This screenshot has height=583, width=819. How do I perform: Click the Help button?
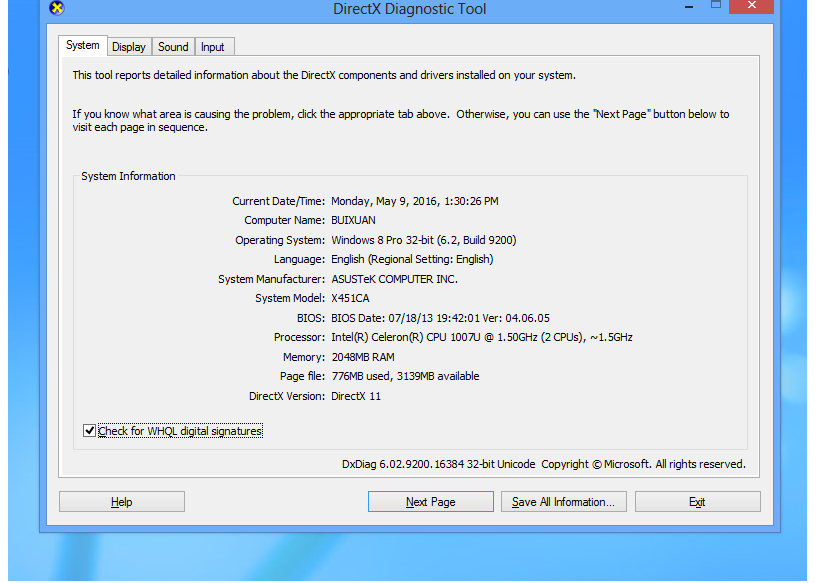[x=122, y=502]
